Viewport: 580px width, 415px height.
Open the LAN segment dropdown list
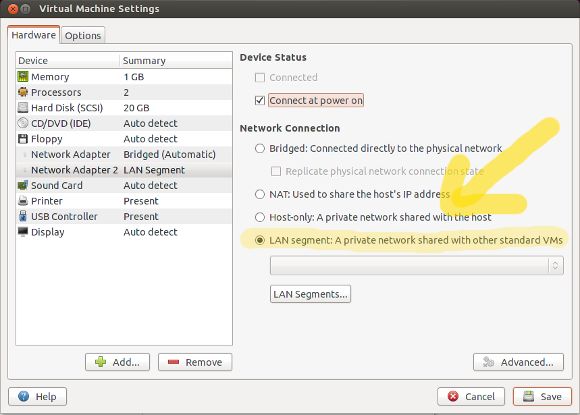click(x=417, y=265)
